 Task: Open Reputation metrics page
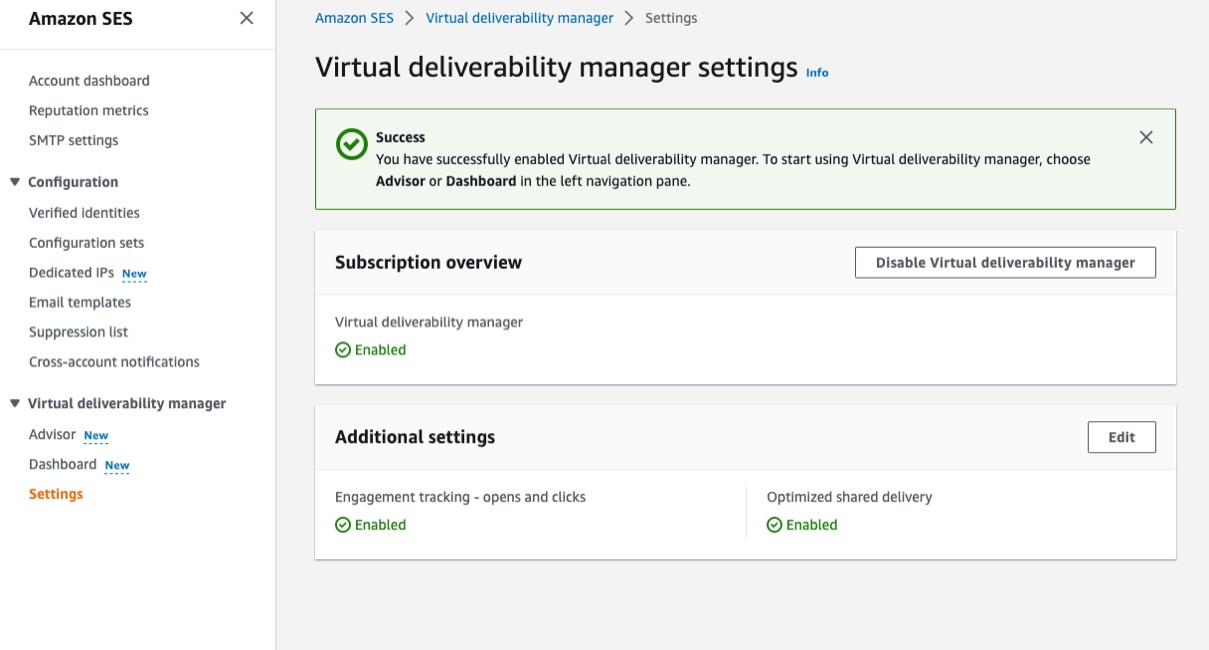coord(89,111)
